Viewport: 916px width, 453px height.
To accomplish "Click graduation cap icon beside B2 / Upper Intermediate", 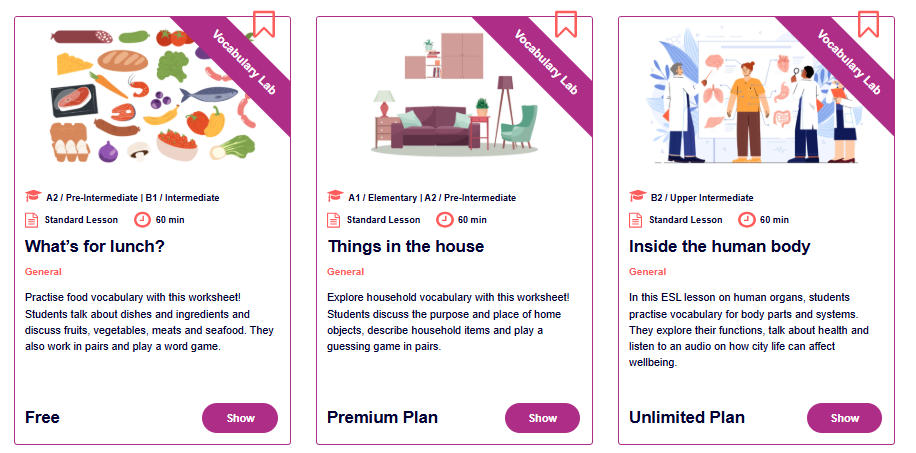I will [637, 197].
